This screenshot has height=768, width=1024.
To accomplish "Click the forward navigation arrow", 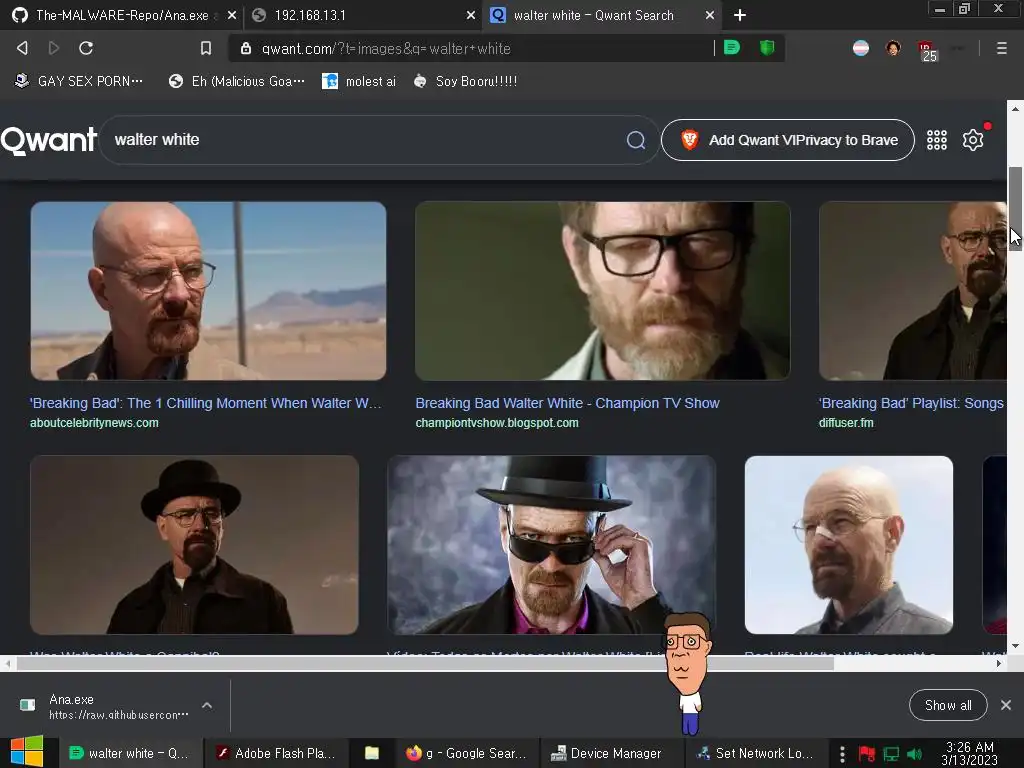I will pos(54,48).
